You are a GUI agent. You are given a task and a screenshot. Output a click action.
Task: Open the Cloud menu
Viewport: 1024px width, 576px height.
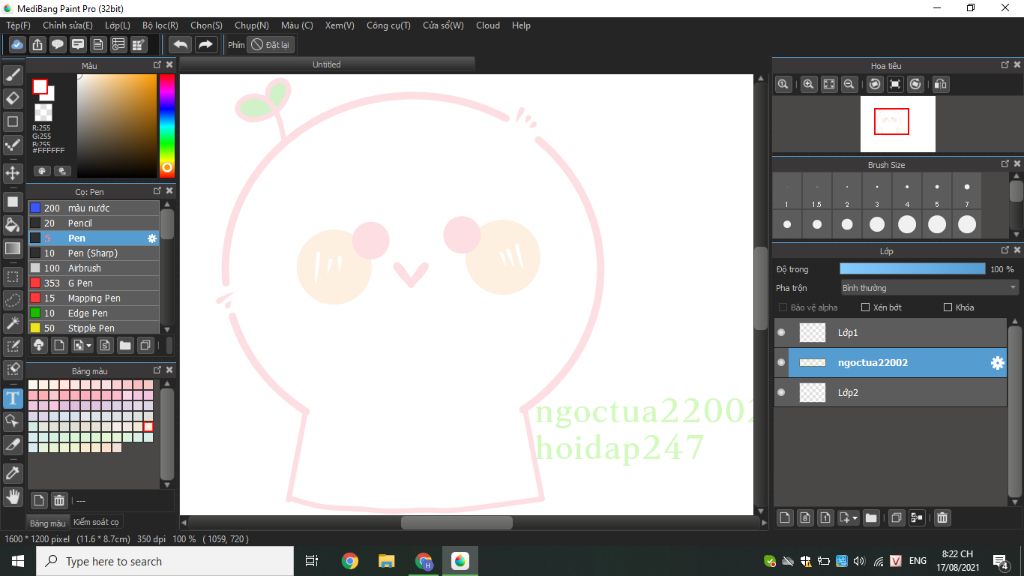[488, 25]
